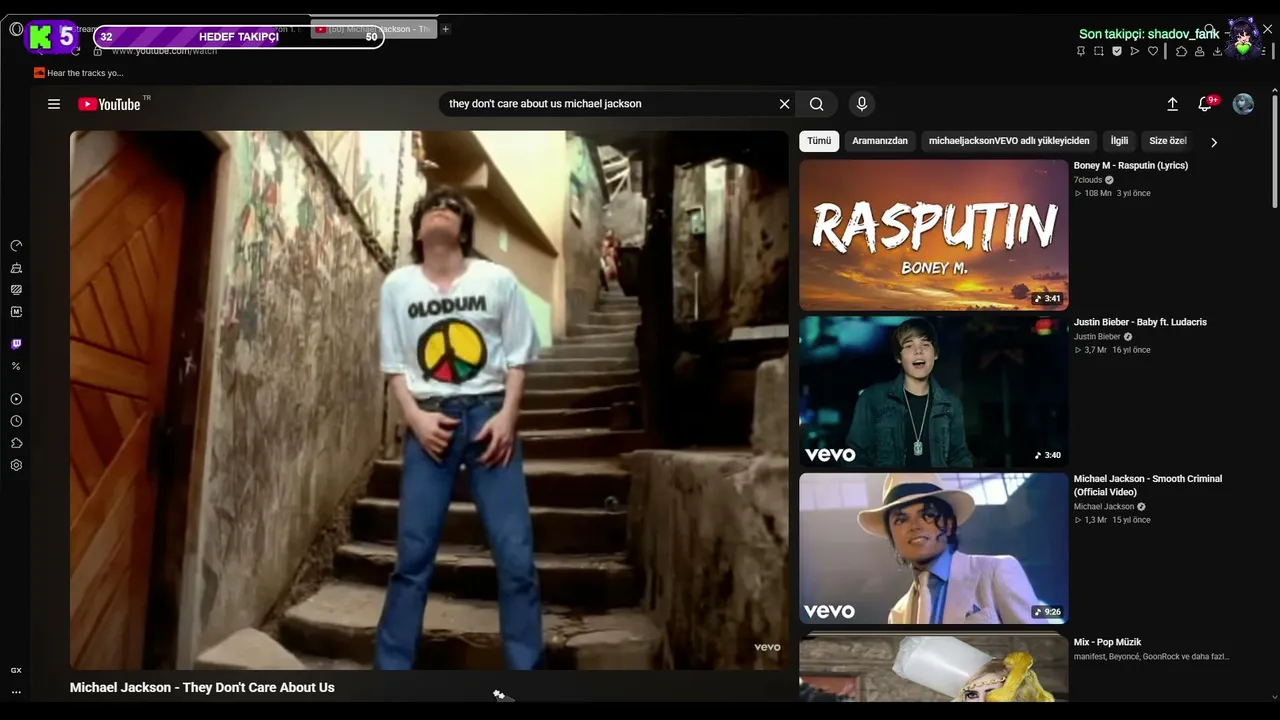Open the YouTube upload/create button
Viewport: 1280px width, 720px height.
pos(1173,104)
